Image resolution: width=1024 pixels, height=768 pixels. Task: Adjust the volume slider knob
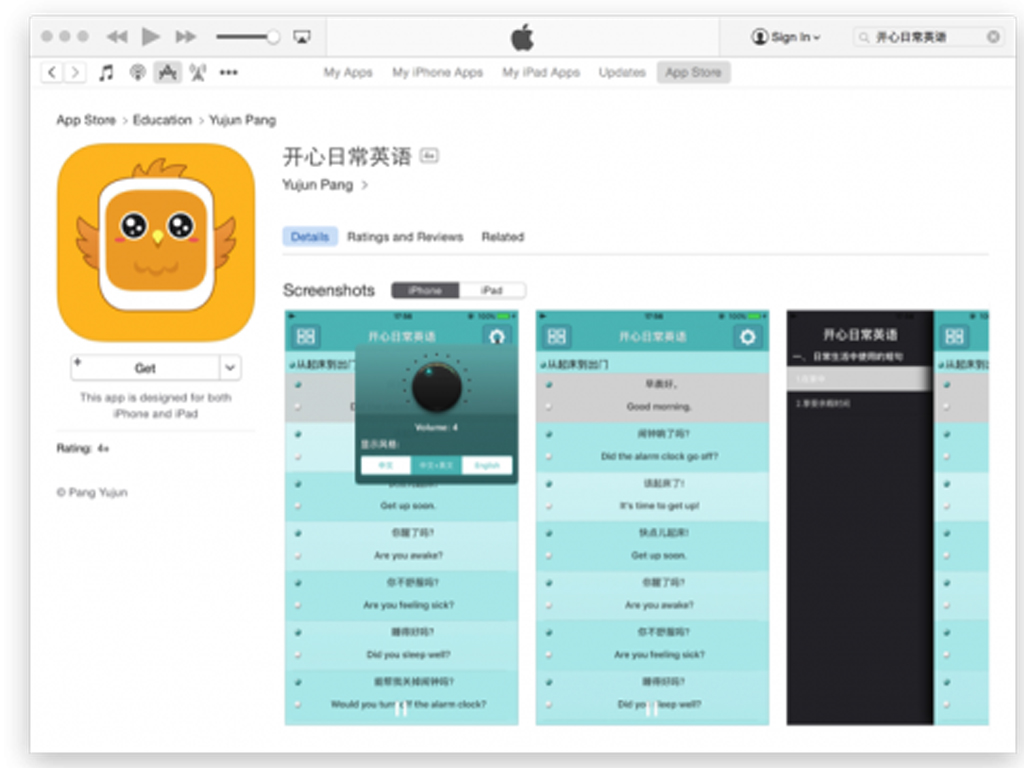(273, 37)
